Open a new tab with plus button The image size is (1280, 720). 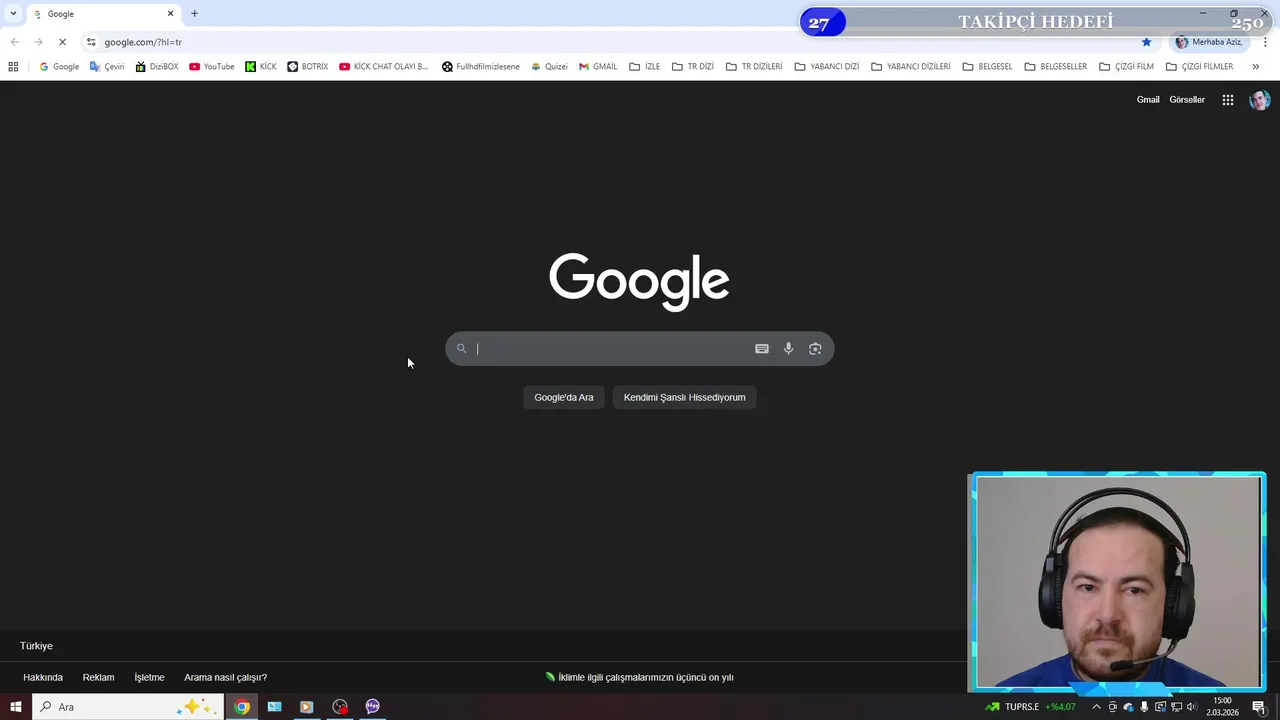[x=194, y=14]
